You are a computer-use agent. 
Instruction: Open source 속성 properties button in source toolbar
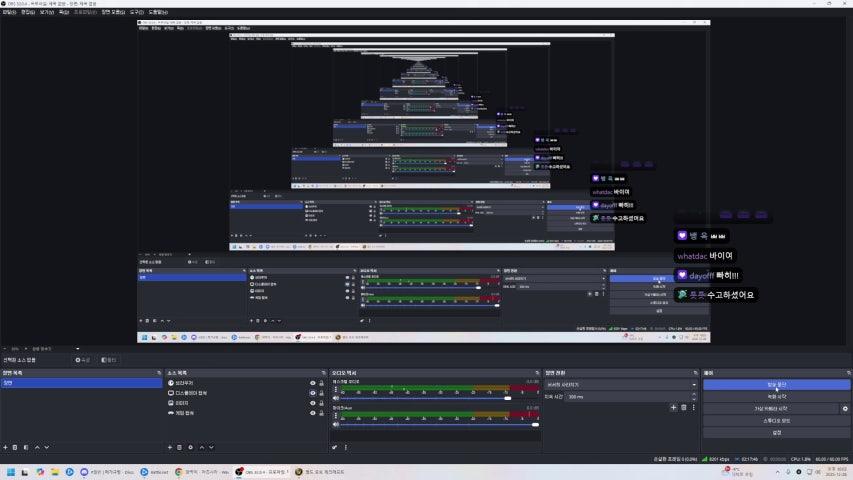(83, 360)
